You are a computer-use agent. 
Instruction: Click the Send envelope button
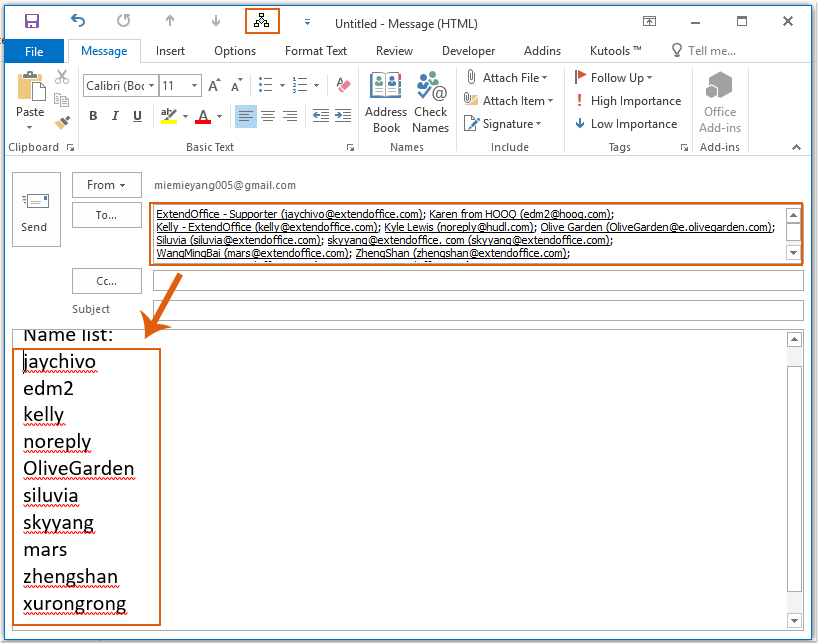[x=35, y=212]
